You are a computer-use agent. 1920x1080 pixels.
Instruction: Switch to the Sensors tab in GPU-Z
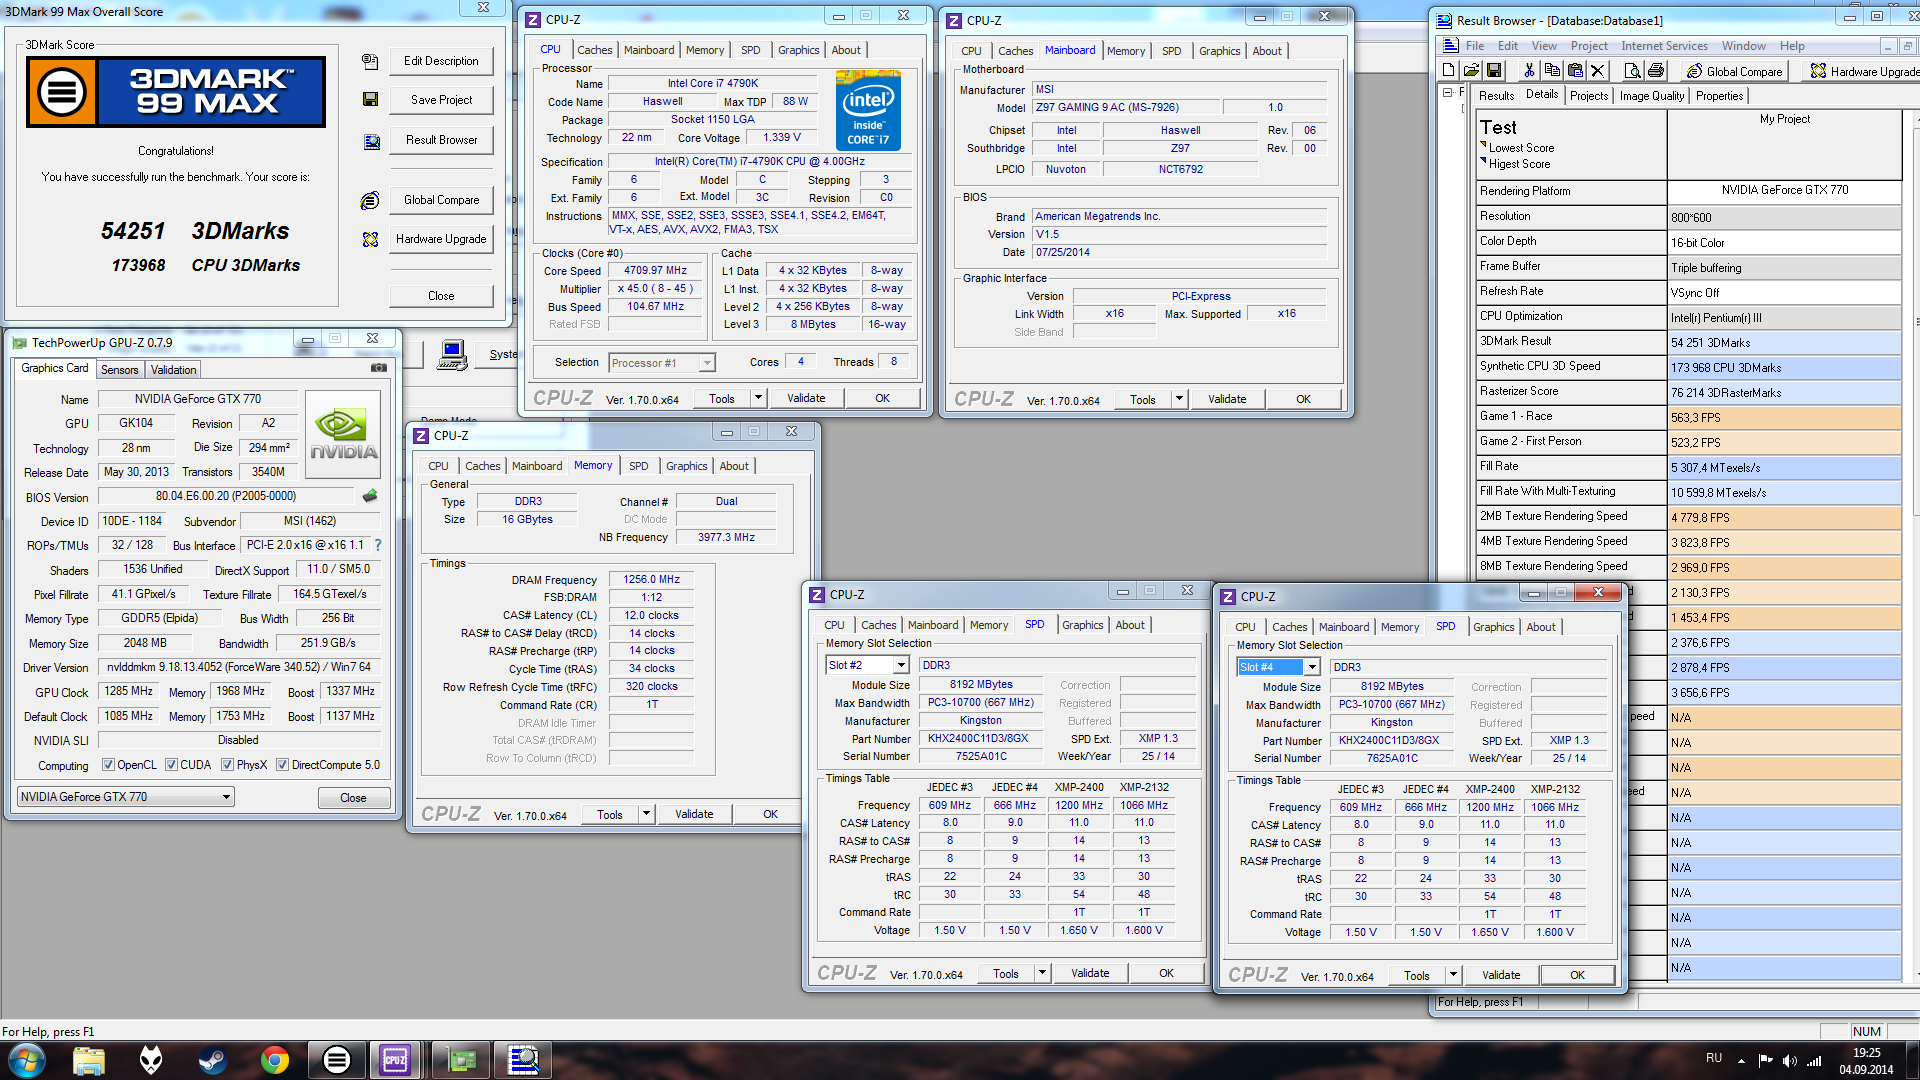click(119, 370)
